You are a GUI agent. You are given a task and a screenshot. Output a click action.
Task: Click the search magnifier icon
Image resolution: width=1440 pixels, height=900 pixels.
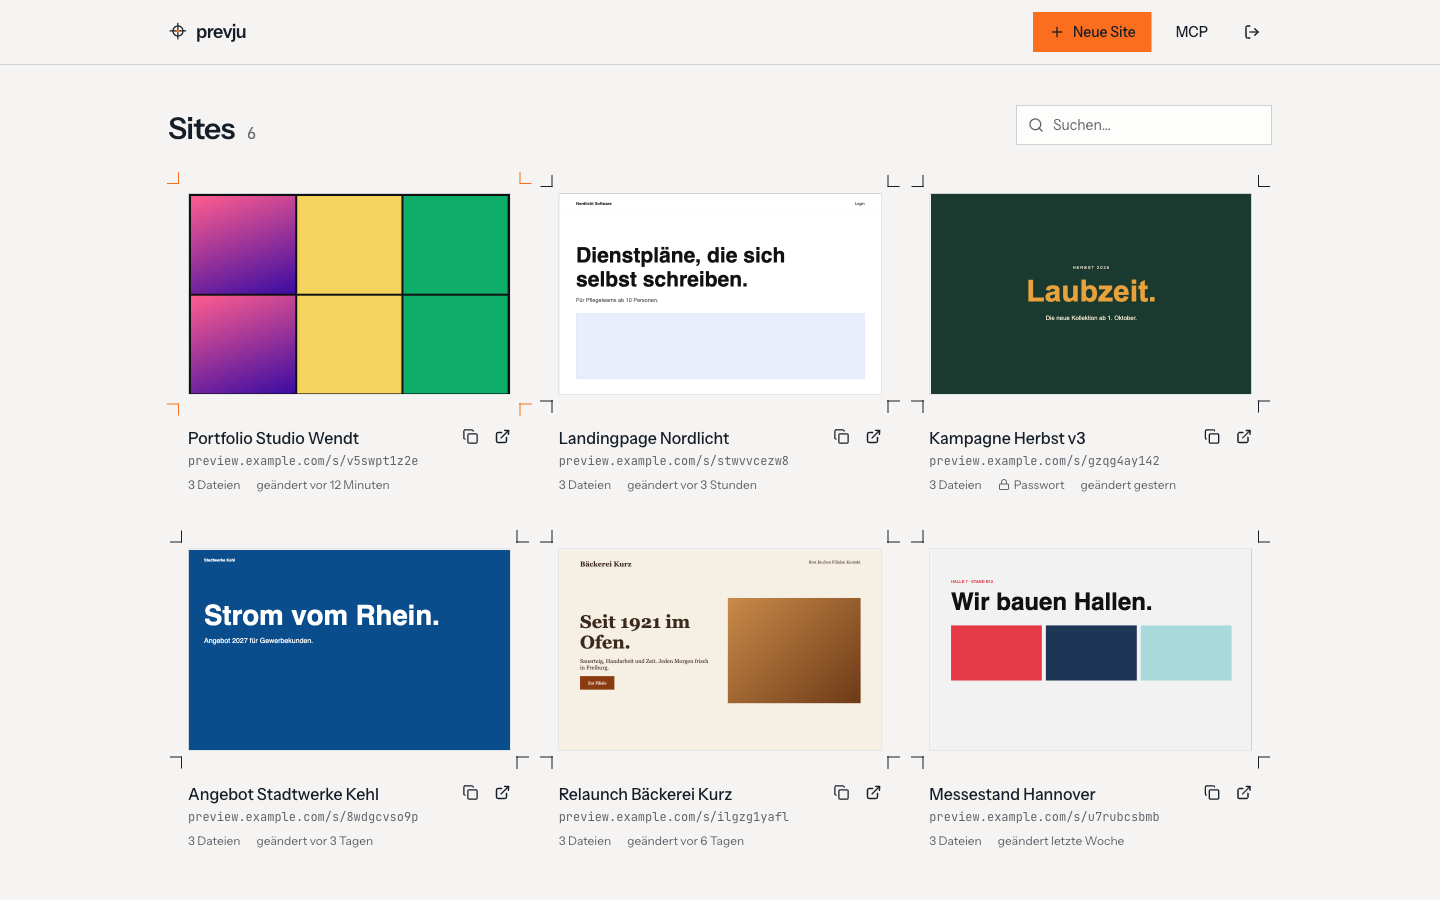(x=1036, y=125)
